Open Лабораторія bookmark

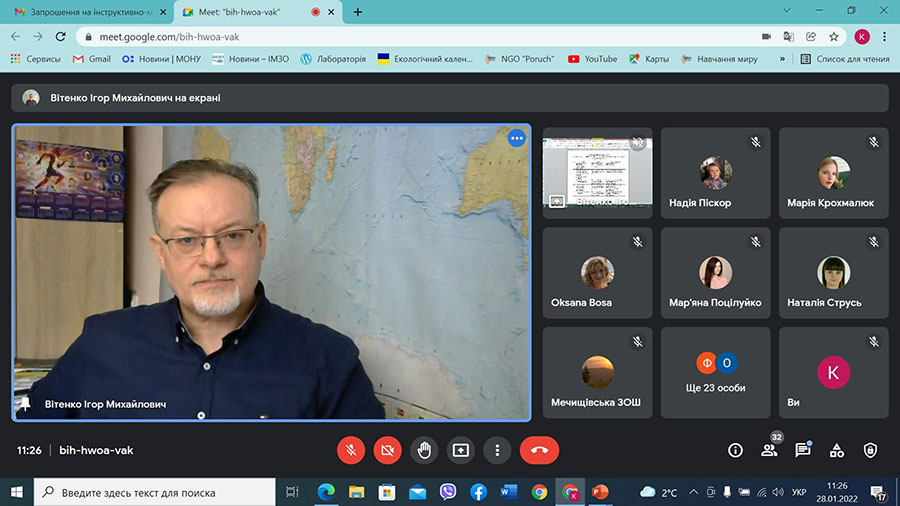[x=333, y=59]
